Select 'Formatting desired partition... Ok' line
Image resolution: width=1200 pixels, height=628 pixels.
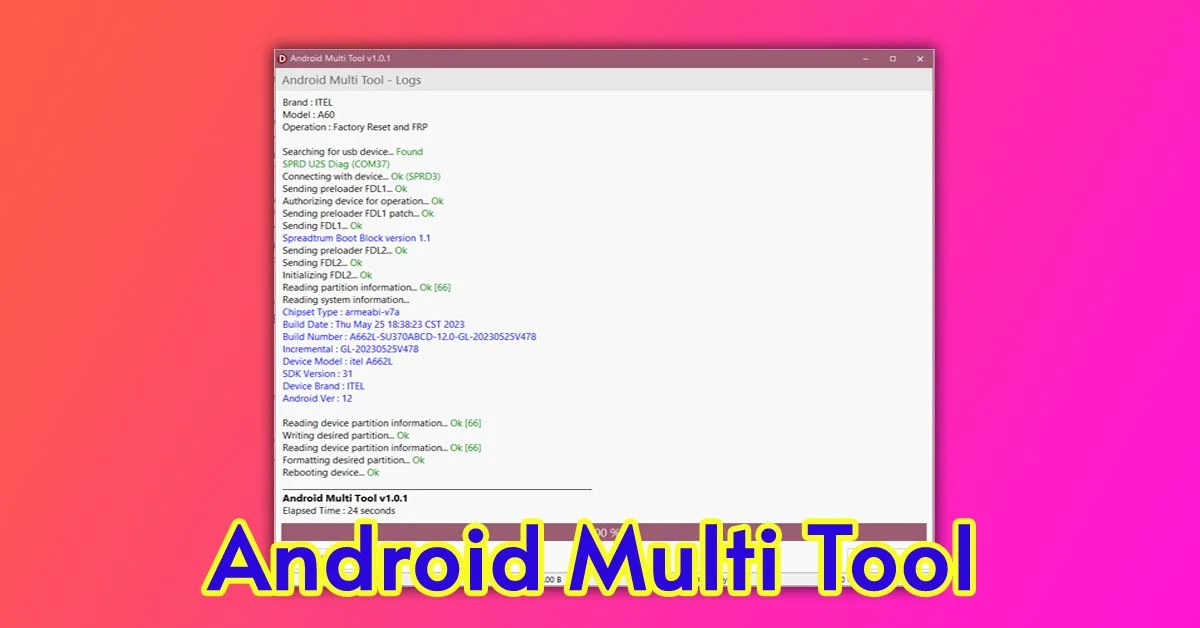(x=354, y=460)
